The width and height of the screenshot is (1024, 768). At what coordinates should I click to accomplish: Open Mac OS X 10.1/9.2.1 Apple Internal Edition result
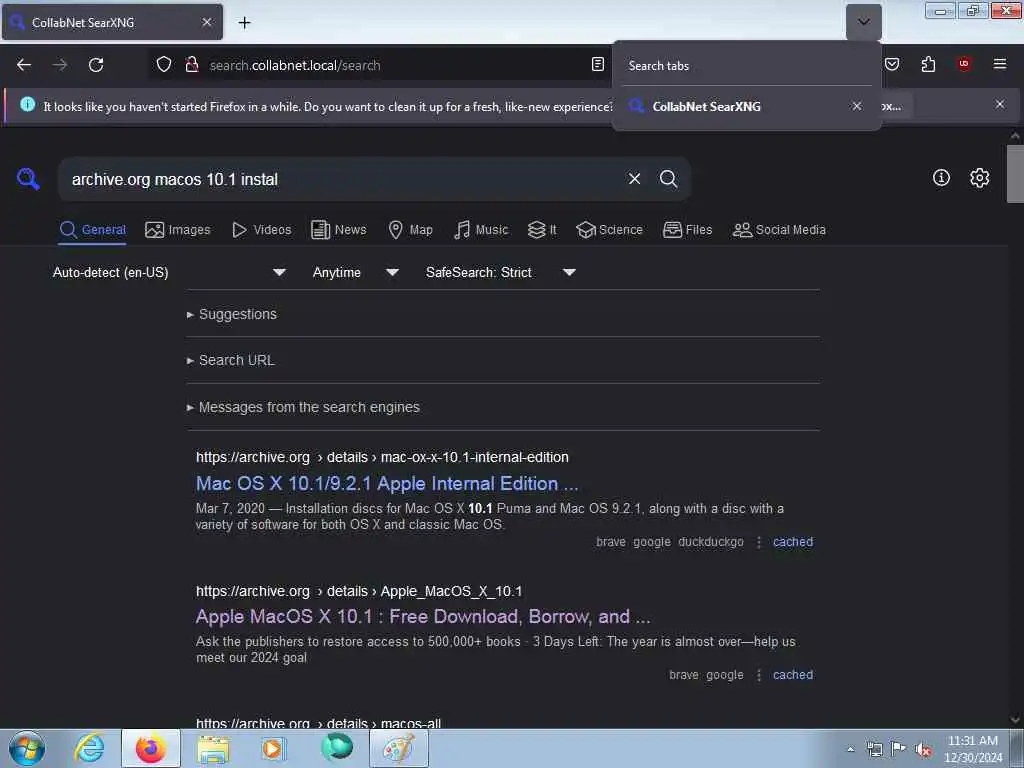[387, 483]
